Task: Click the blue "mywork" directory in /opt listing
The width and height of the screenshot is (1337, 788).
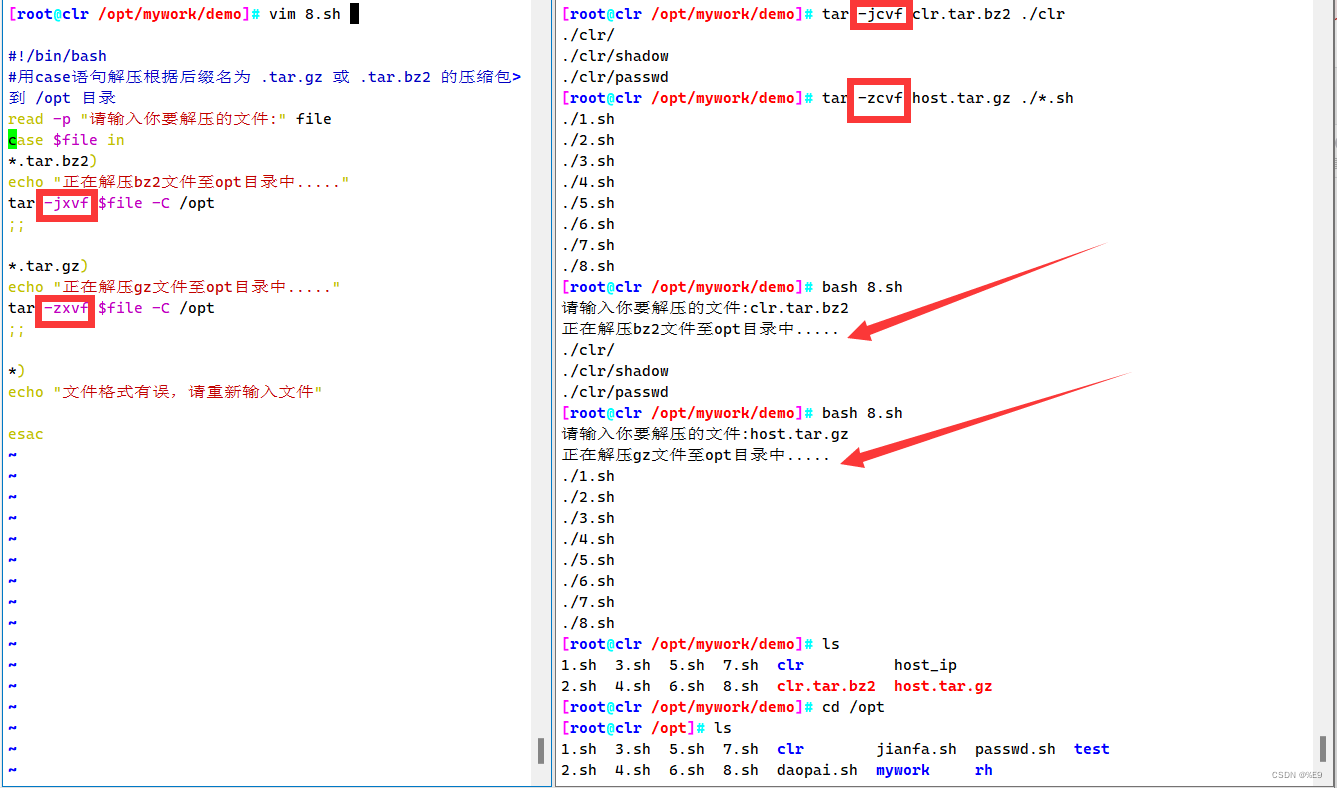Action: (903, 770)
